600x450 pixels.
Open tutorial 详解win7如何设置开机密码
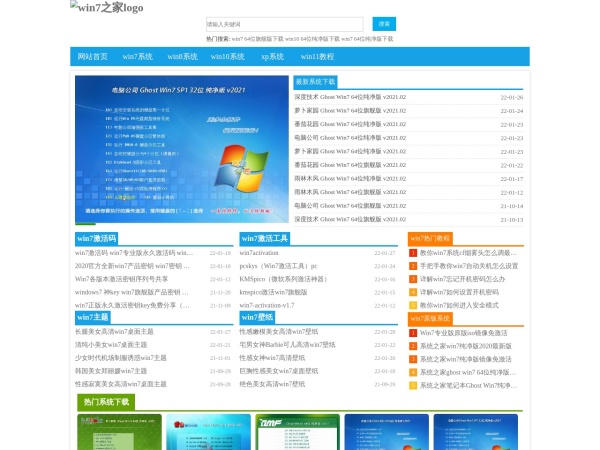459,292
